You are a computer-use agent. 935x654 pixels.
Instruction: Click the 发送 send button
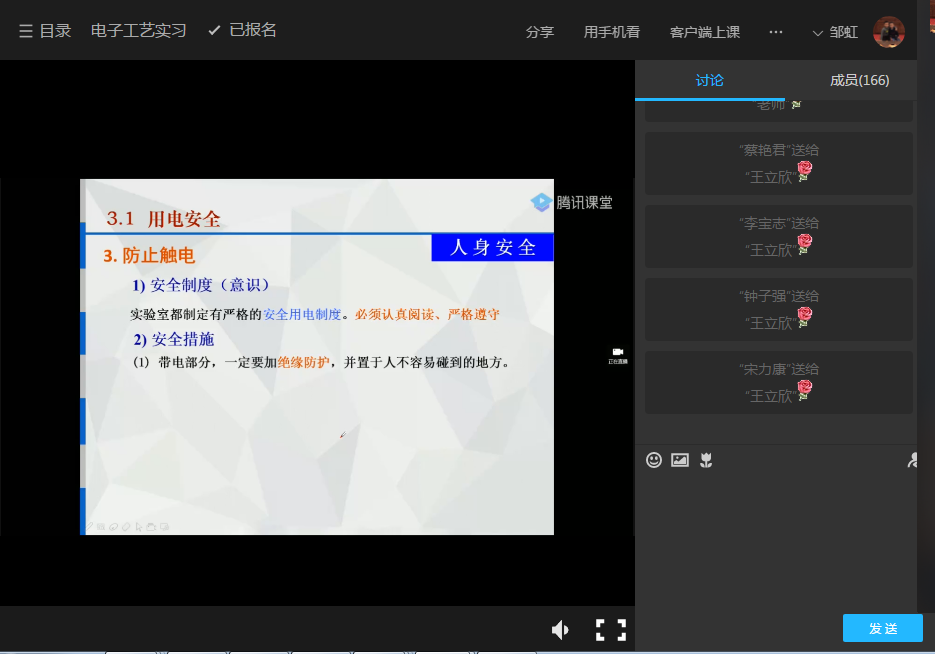pos(883,628)
